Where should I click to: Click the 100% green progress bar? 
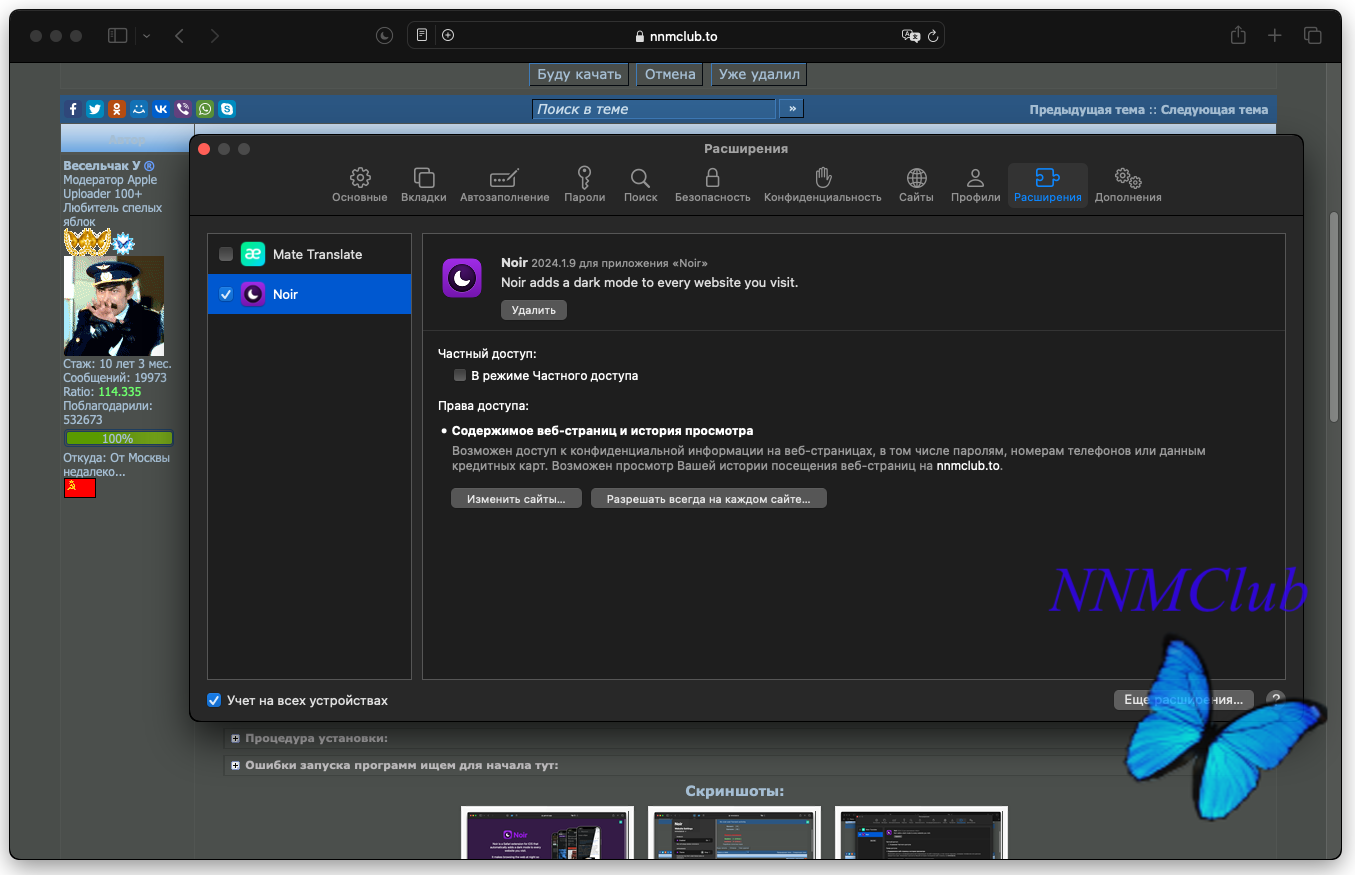(119, 438)
